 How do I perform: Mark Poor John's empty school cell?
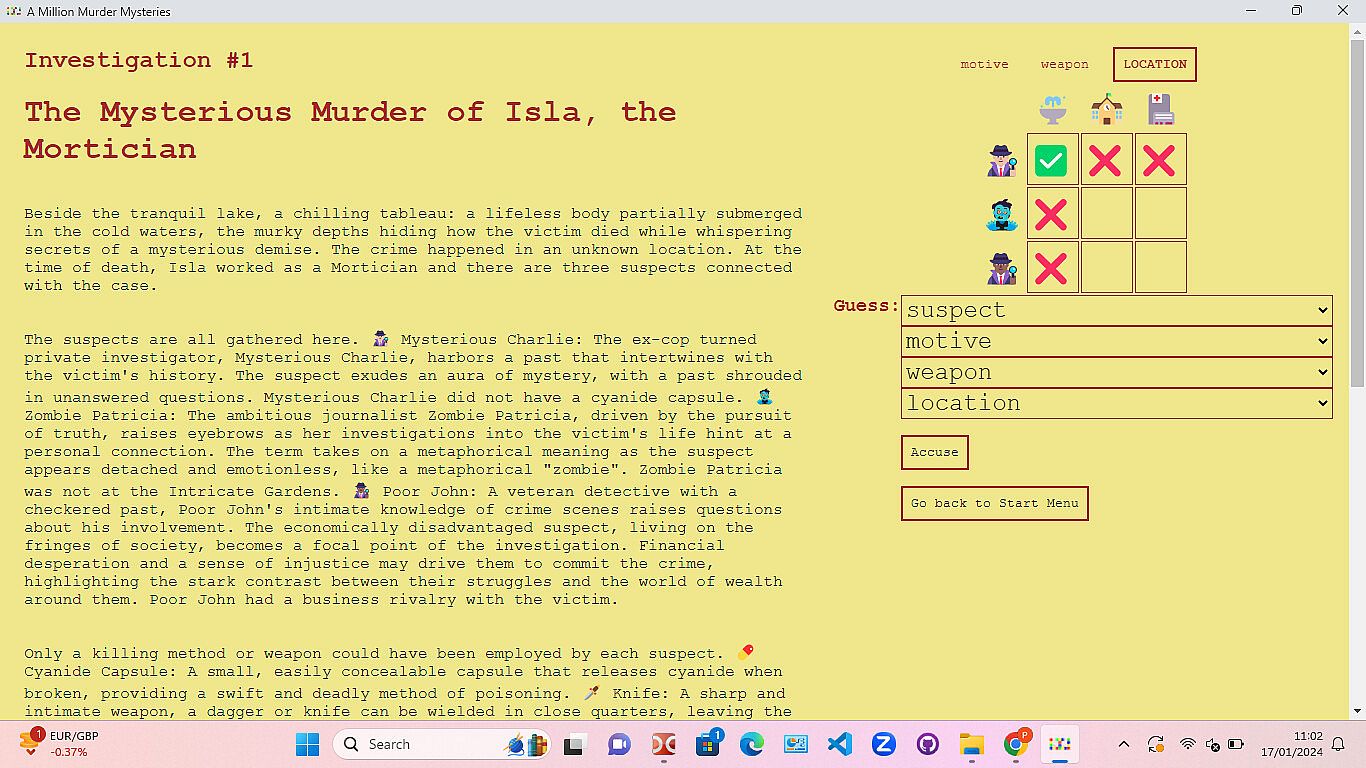(x=1106, y=268)
